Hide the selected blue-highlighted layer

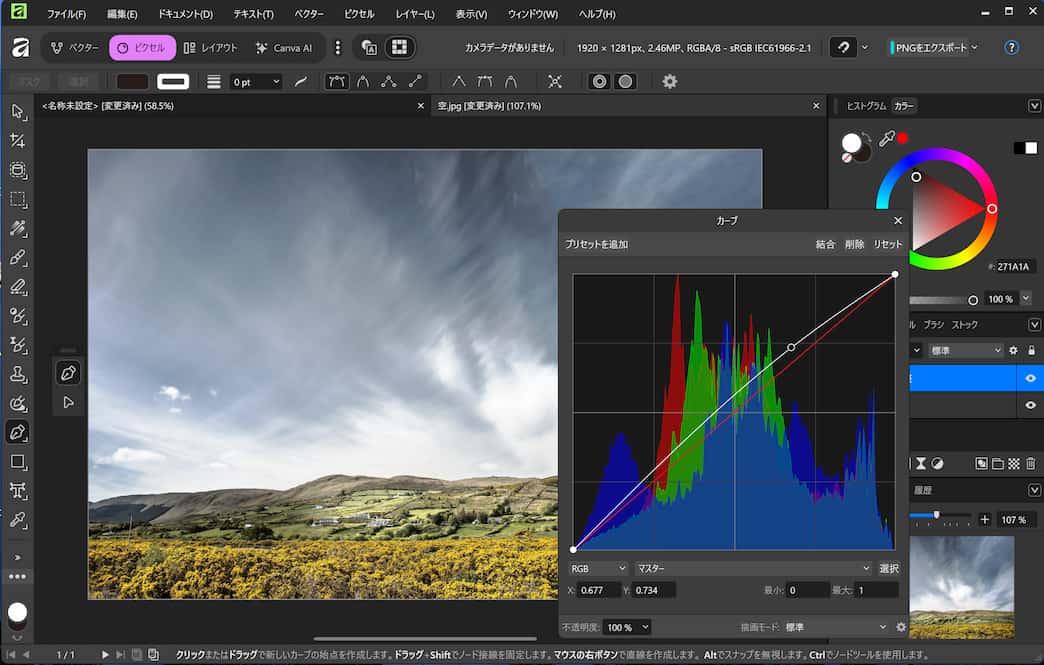[x=1030, y=378]
